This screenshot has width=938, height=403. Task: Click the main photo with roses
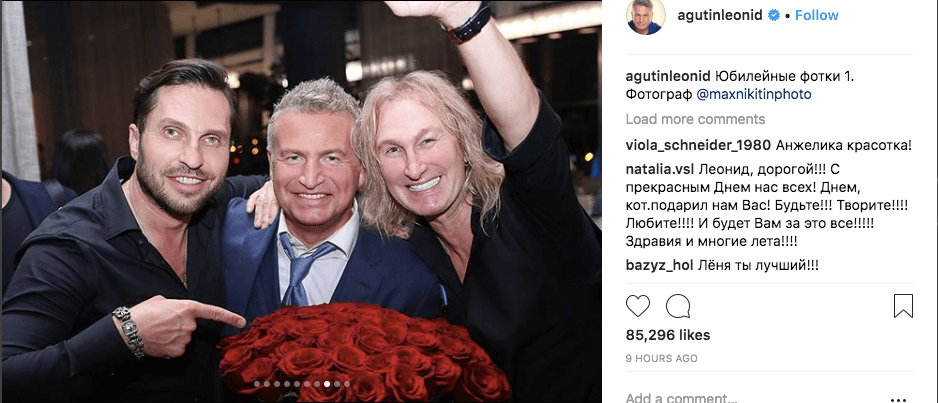[301, 202]
